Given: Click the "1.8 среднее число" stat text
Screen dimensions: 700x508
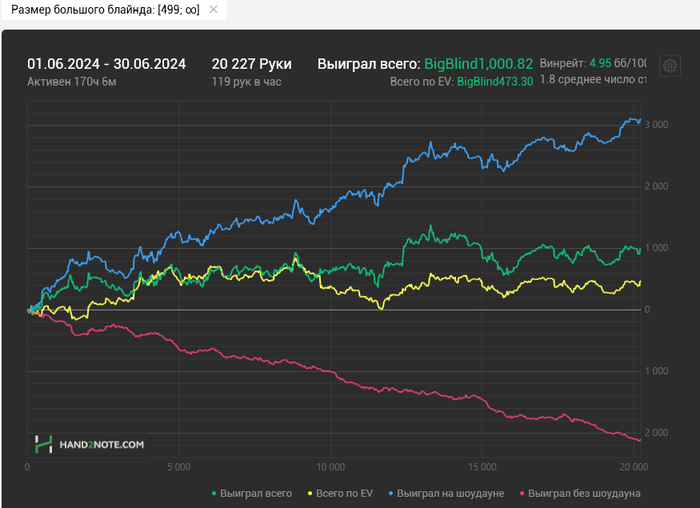Looking at the screenshot, I should [593, 79].
